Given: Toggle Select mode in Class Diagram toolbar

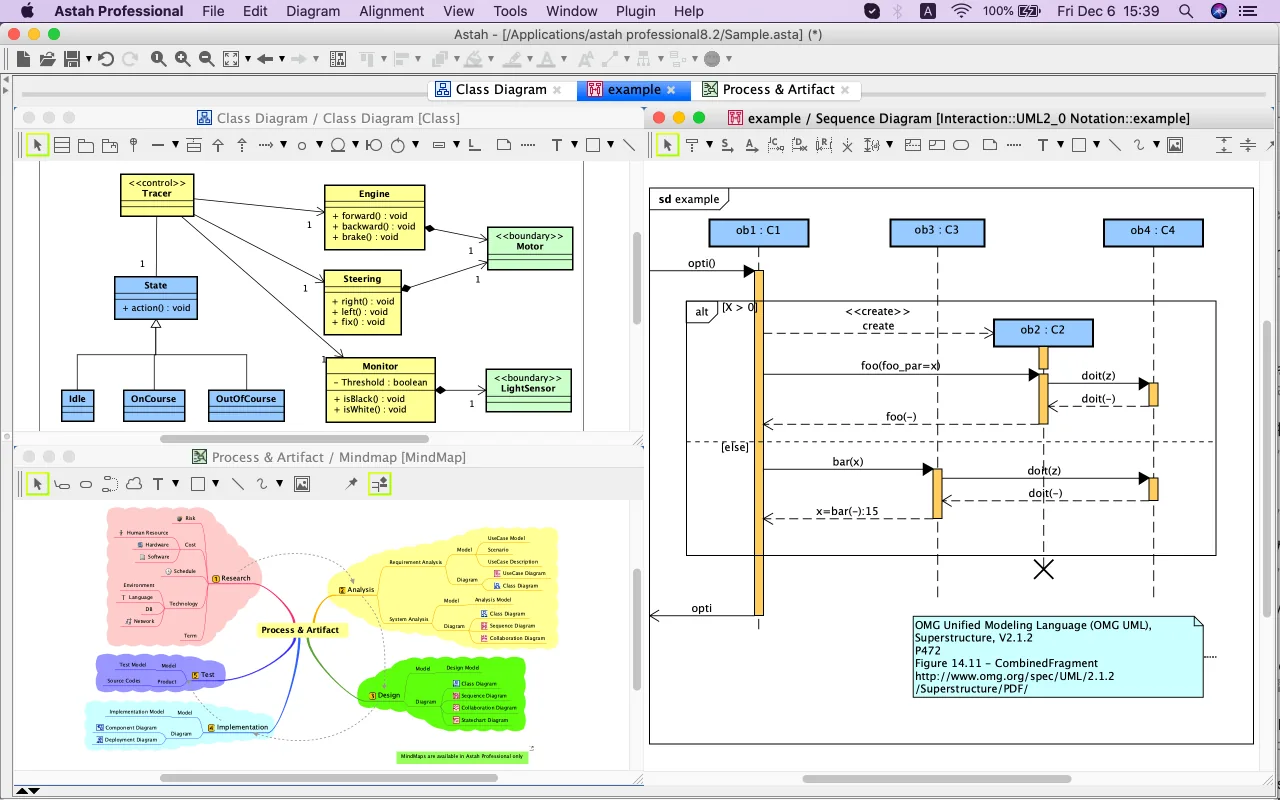Looking at the screenshot, I should pos(37,145).
